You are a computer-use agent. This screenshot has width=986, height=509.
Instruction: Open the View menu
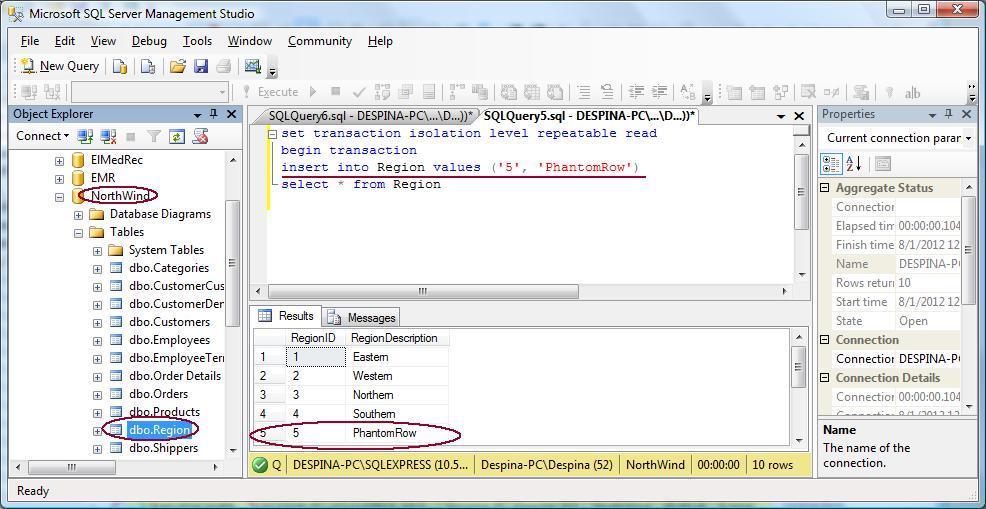pos(103,41)
